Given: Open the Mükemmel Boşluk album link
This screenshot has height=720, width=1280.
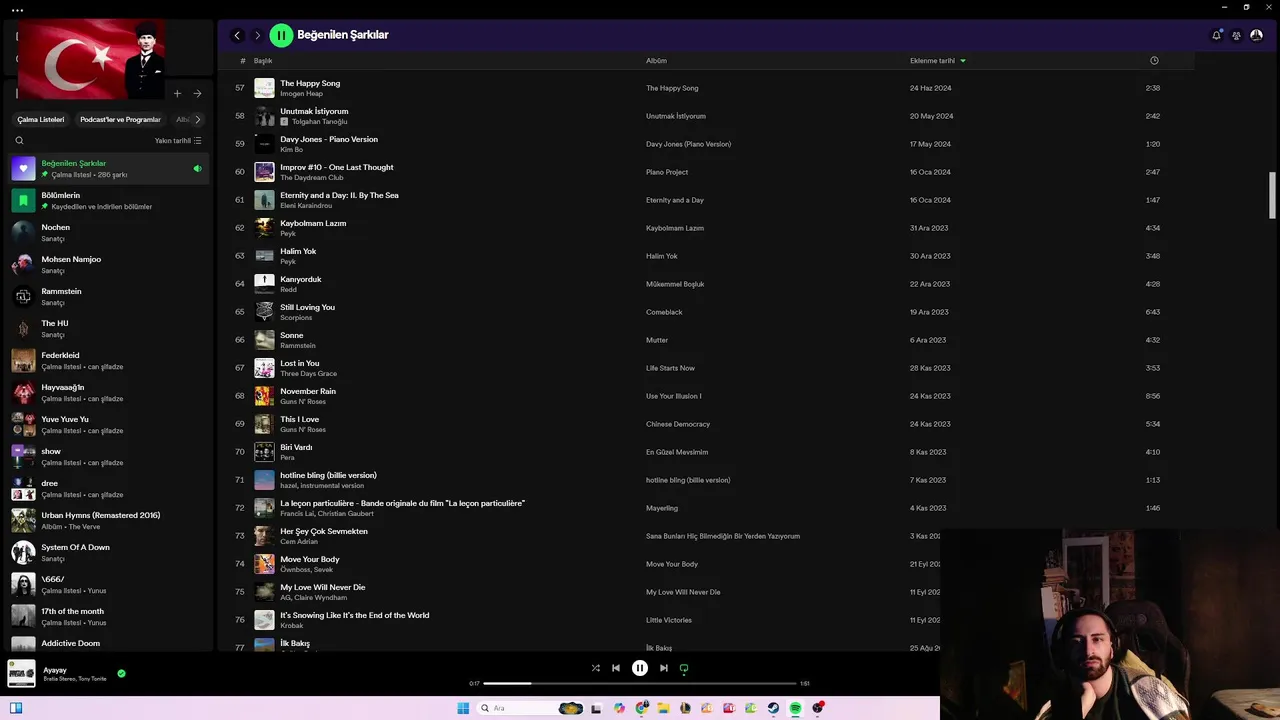Looking at the screenshot, I should (675, 284).
